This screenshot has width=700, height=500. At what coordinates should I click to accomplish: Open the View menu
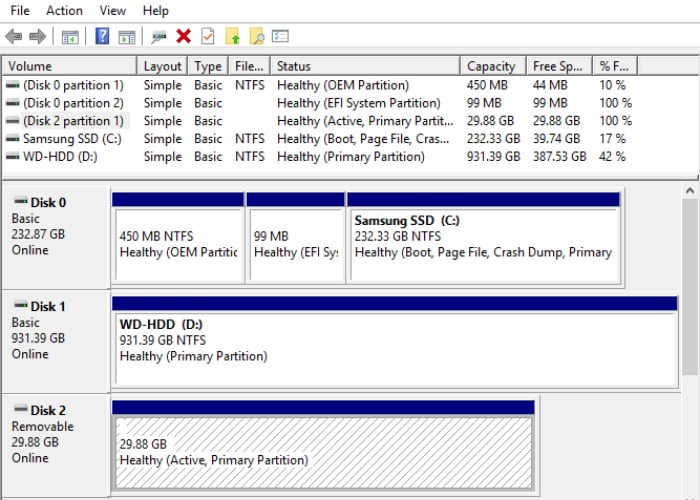(113, 10)
